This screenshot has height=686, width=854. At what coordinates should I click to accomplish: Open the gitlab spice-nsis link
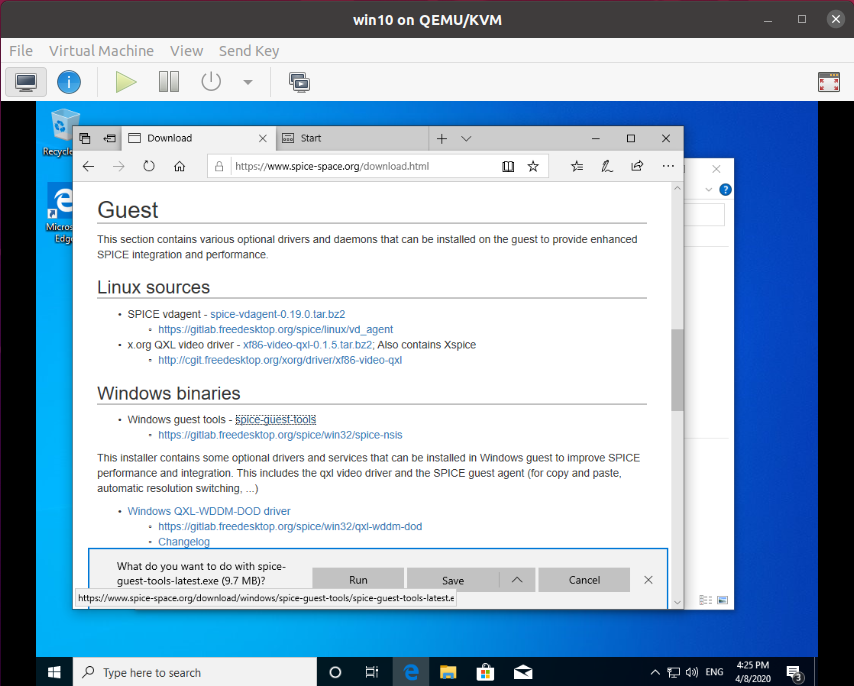[280, 435]
